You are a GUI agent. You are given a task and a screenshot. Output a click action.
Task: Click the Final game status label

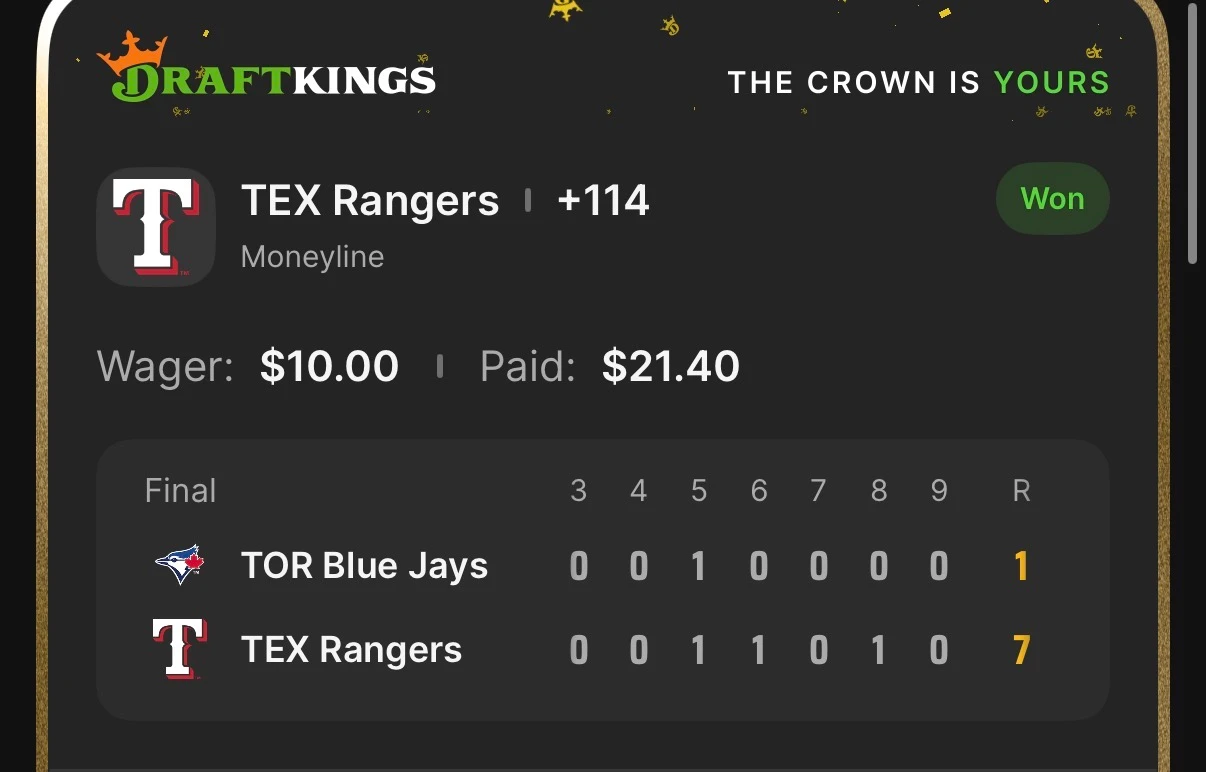pos(180,491)
